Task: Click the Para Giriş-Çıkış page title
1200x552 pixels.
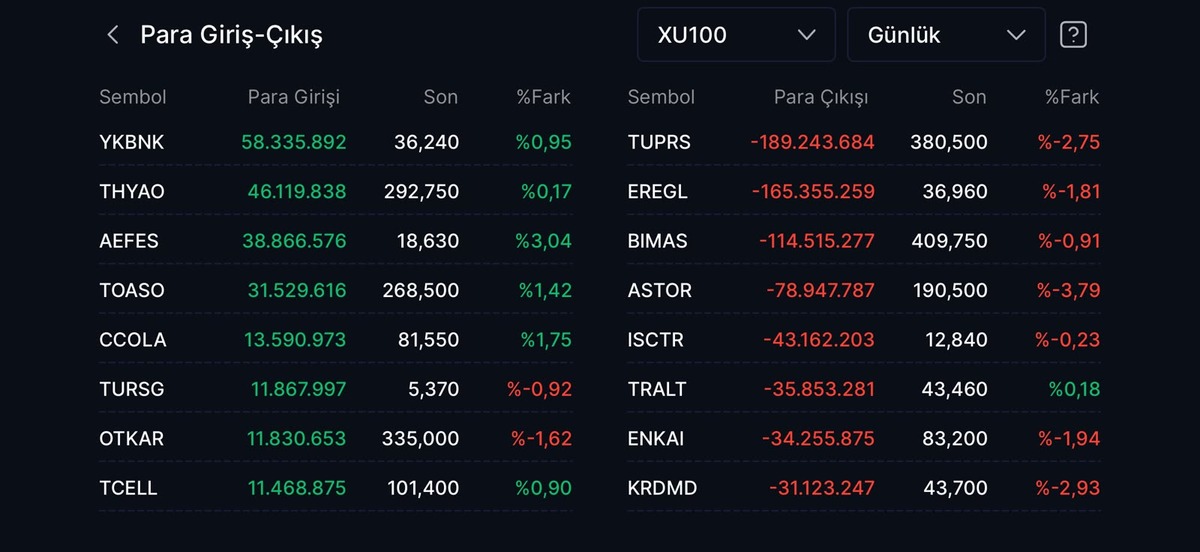Action: click(x=231, y=35)
